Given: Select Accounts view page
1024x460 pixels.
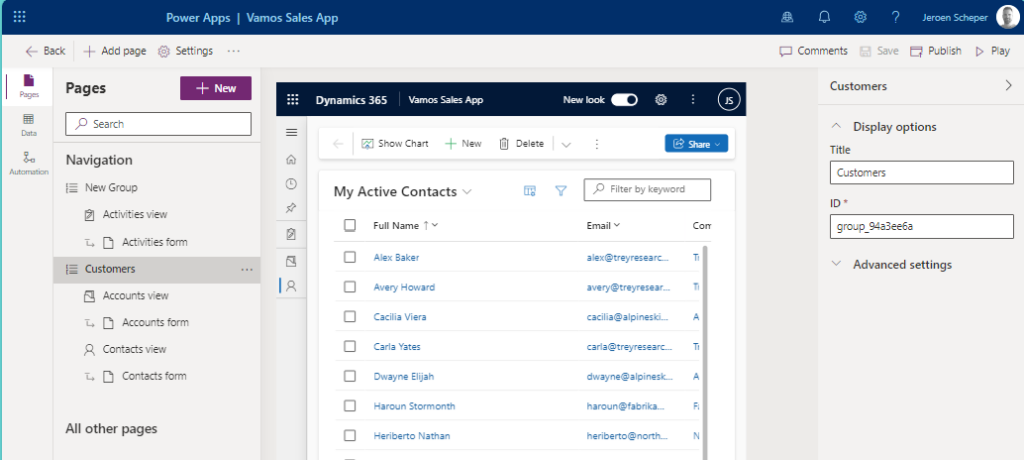Looking at the screenshot, I should point(135,295).
